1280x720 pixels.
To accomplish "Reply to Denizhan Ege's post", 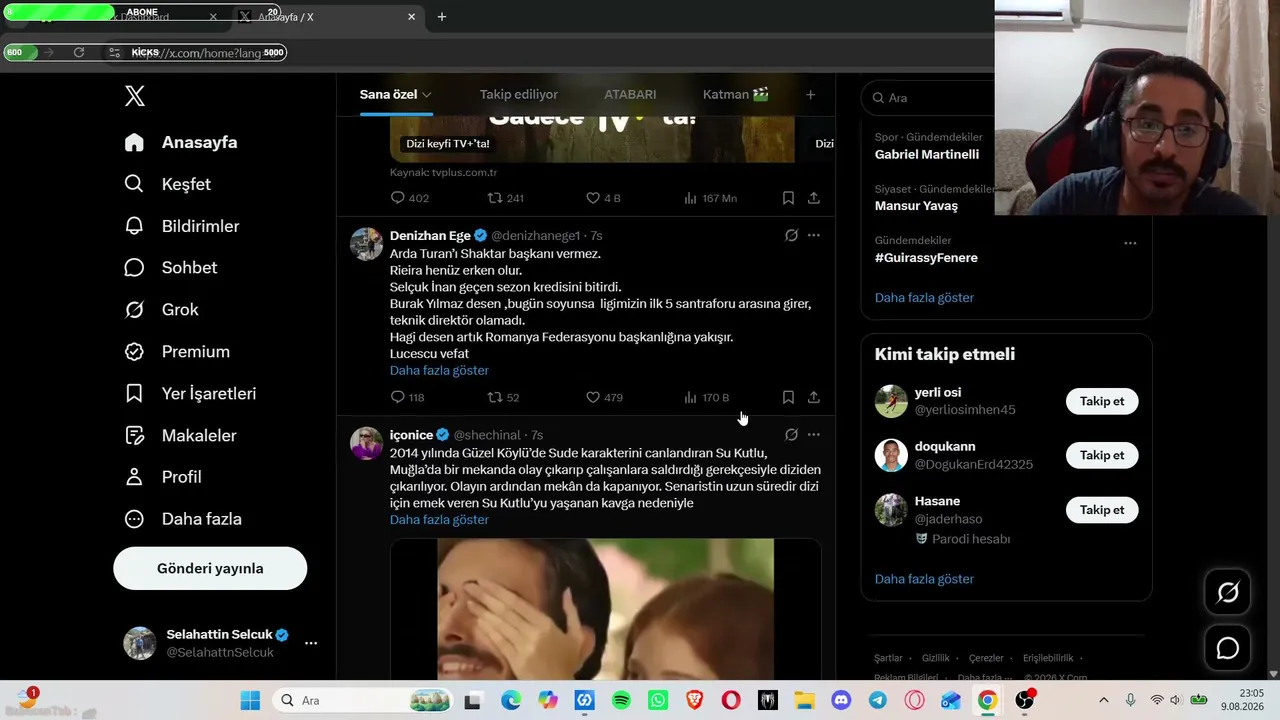I will (x=407, y=397).
